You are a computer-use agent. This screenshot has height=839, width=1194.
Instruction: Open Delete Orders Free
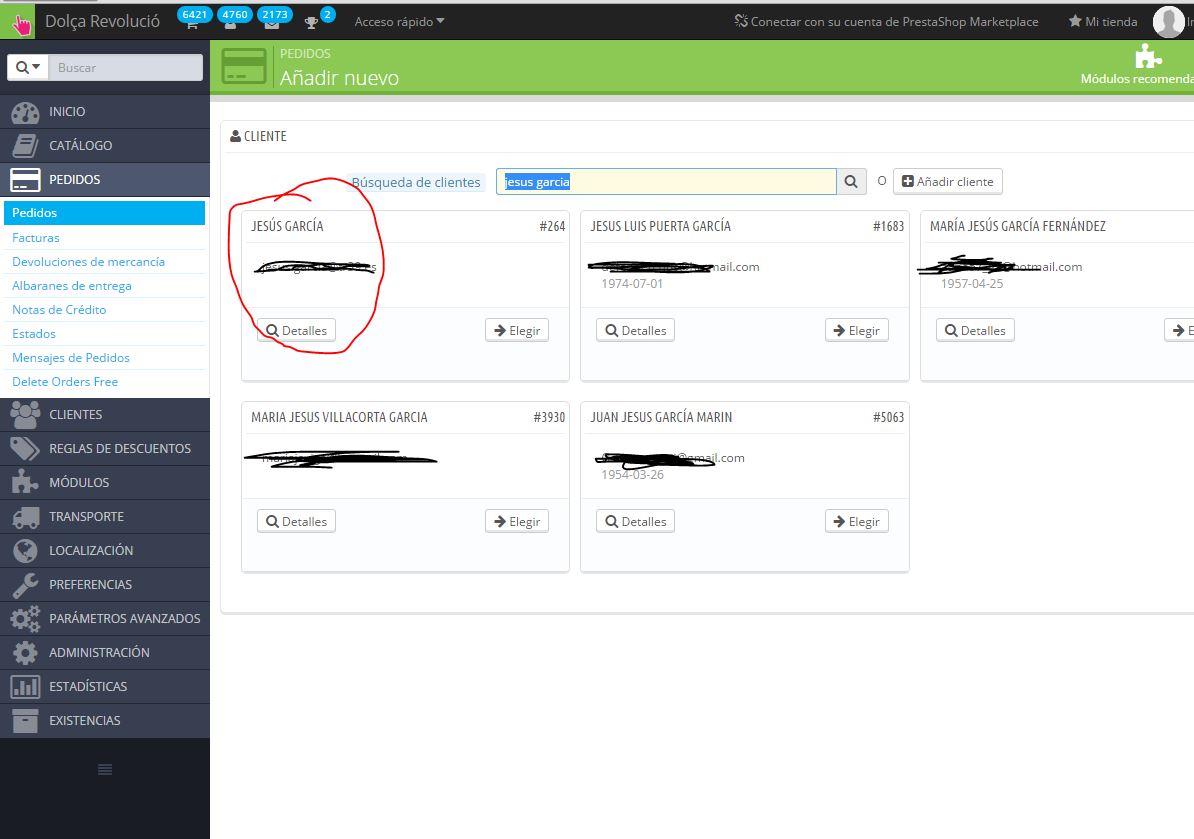(65, 381)
